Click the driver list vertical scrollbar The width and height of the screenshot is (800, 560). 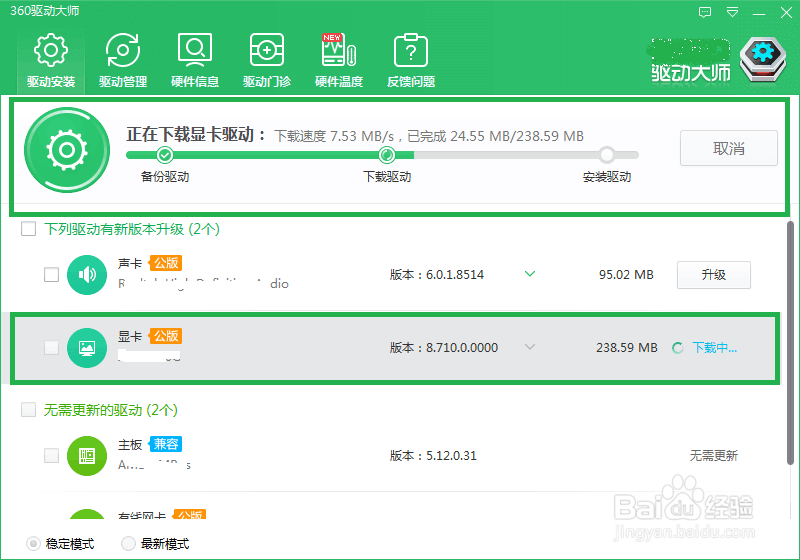(790, 342)
